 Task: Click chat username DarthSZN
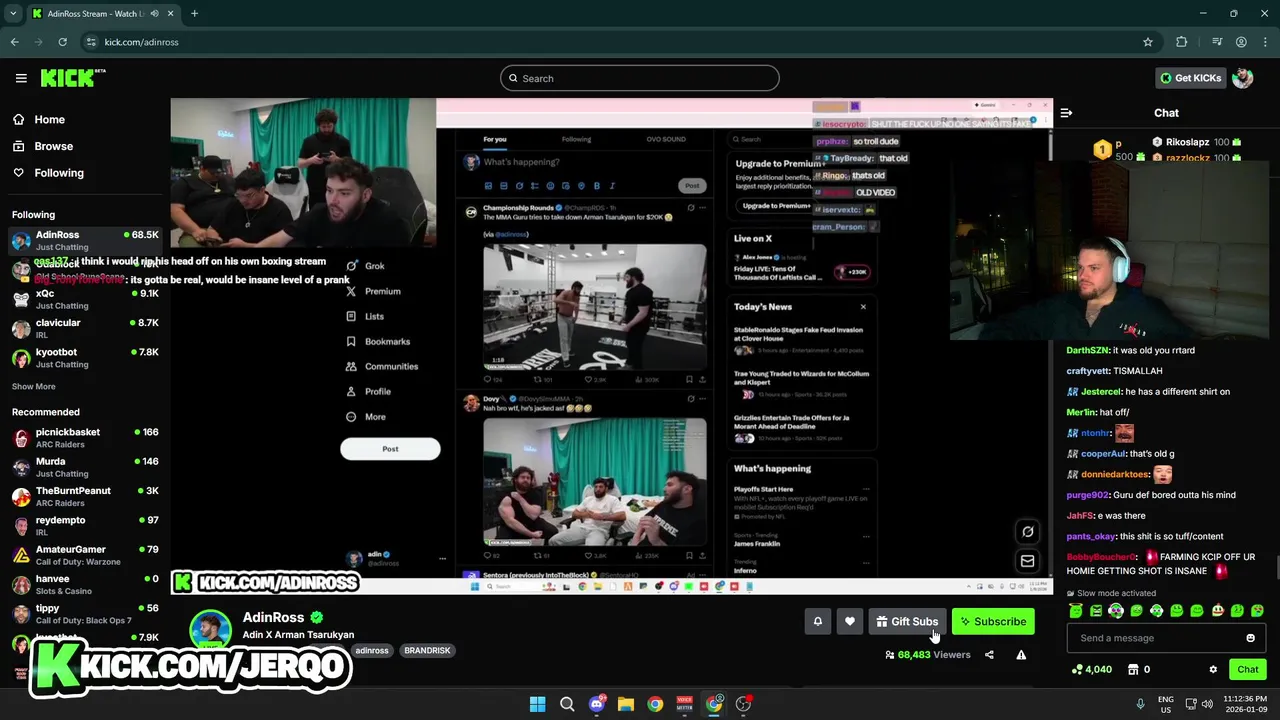[1088, 350]
